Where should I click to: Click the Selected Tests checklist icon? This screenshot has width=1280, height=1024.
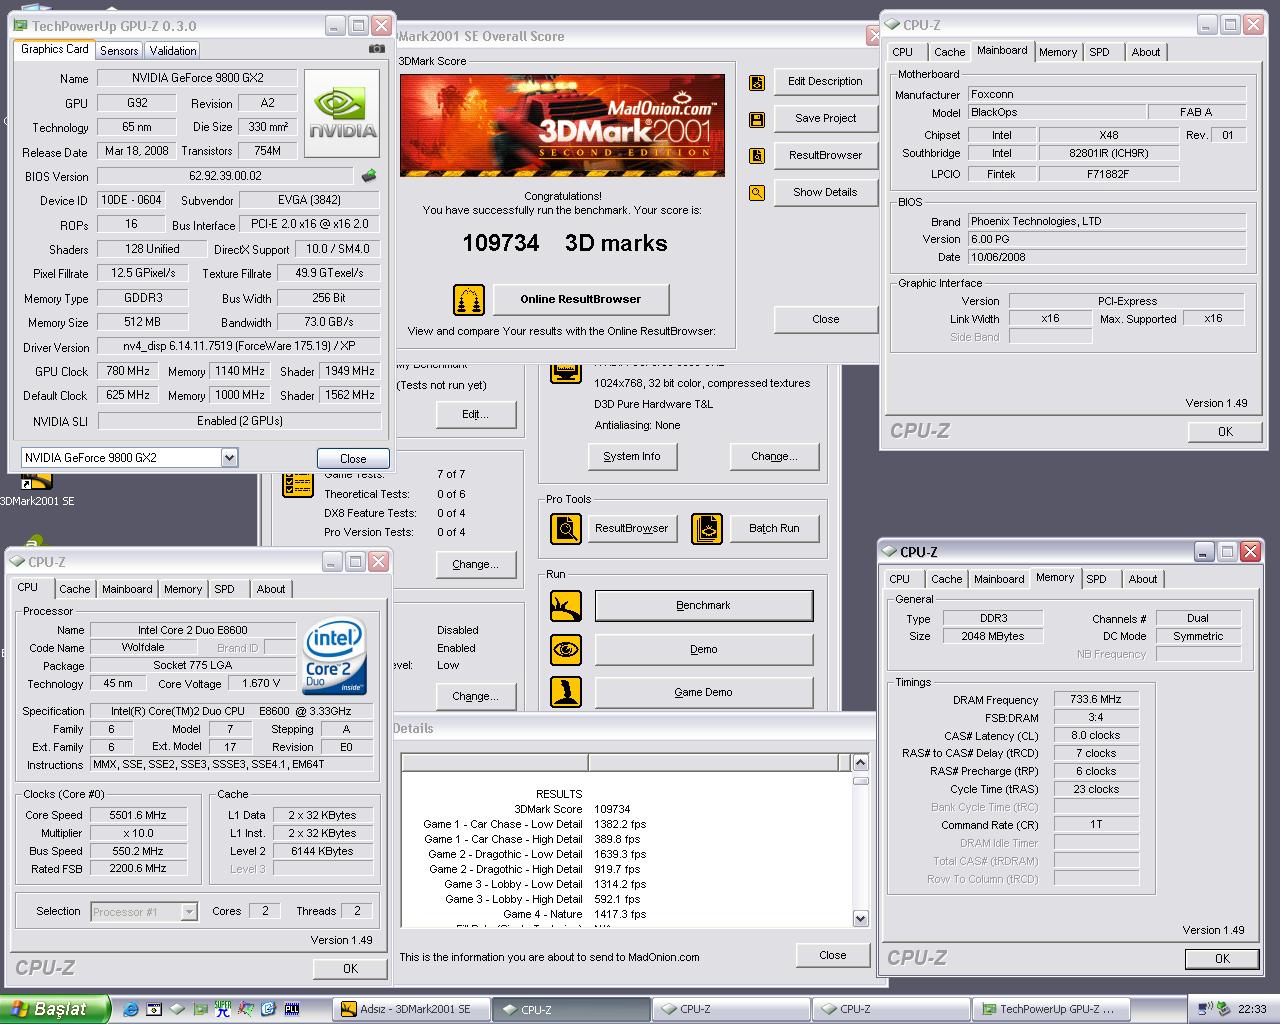tap(298, 484)
